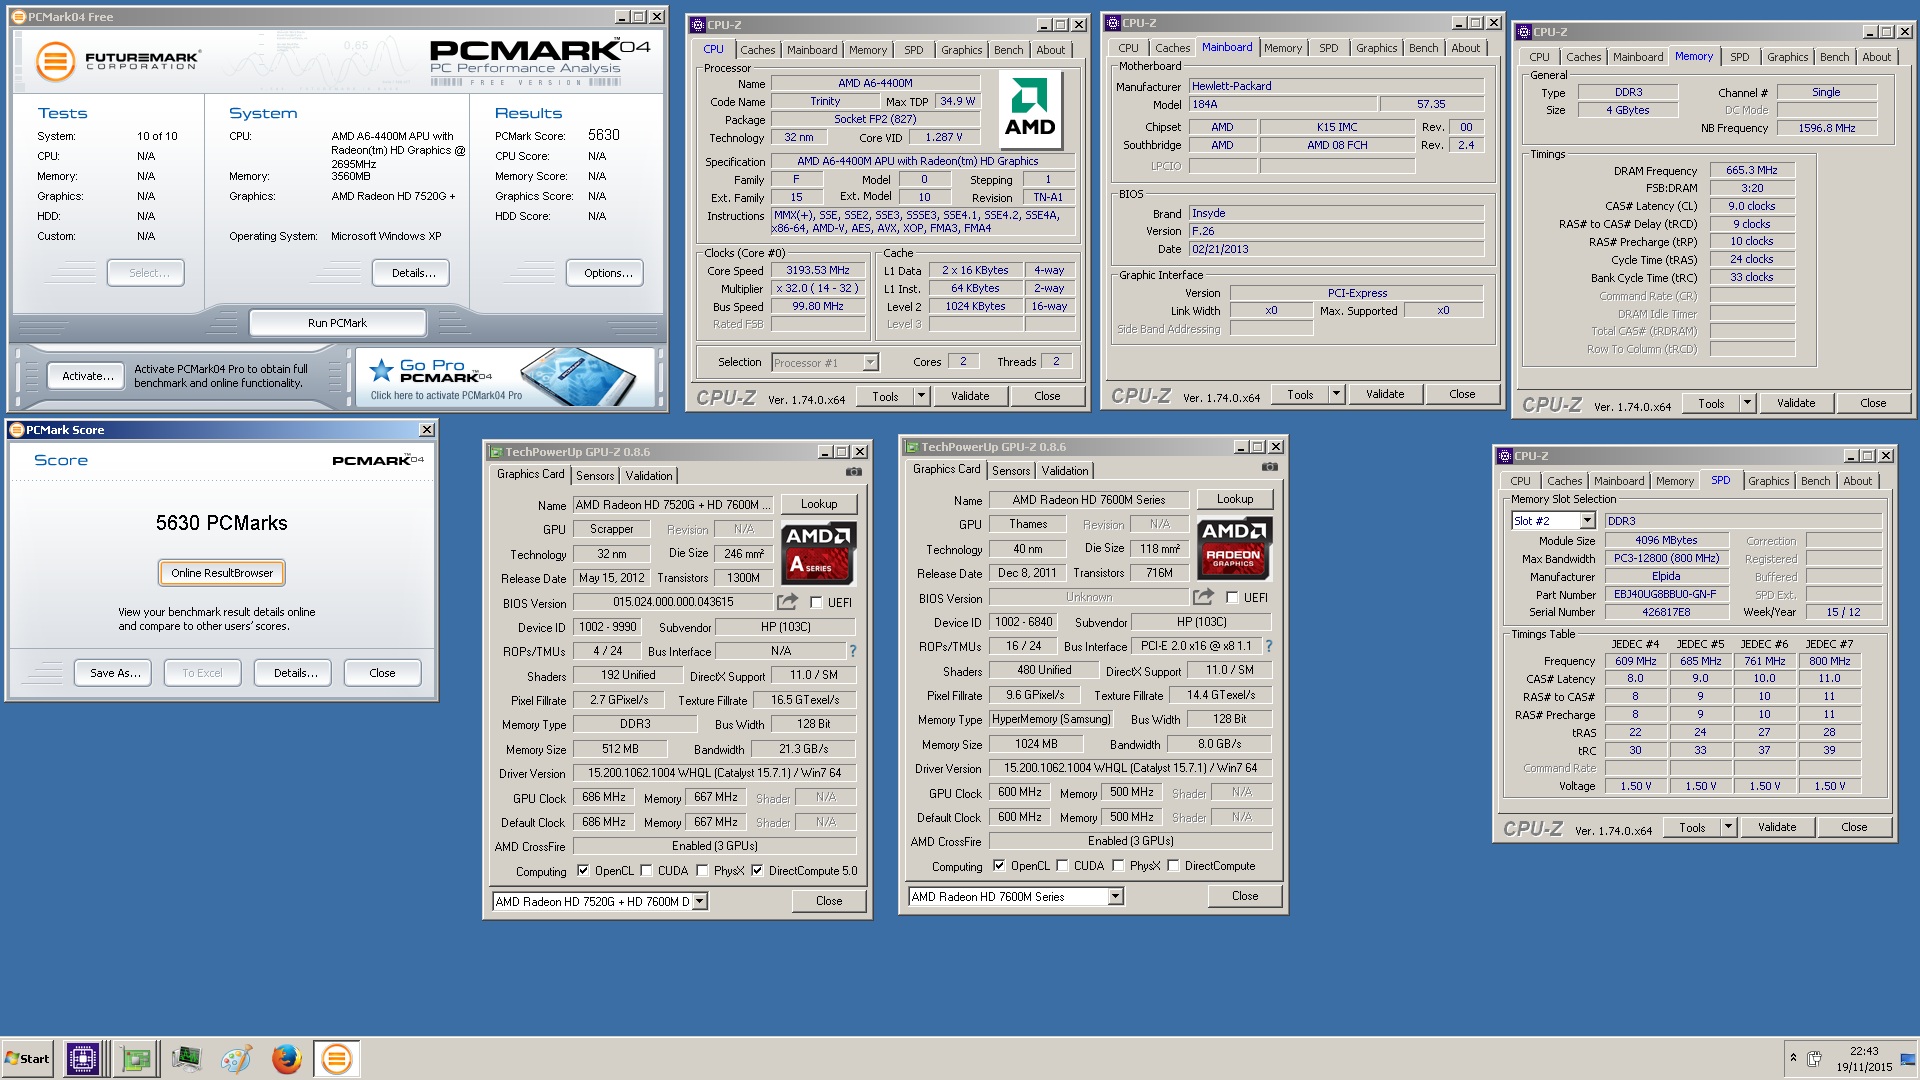This screenshot has width=1920, height=1080.
Task: Toggle DirectCompute checkbox in Thames GPU-Z
Action: [x=1173, y=865]
